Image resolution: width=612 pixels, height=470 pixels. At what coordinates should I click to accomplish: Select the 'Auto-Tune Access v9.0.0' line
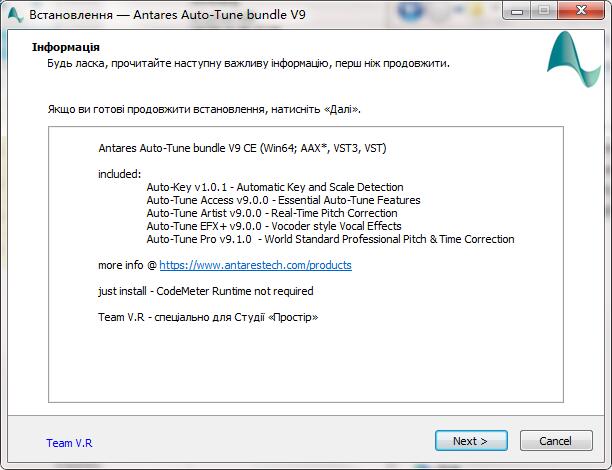click(283, 200)
